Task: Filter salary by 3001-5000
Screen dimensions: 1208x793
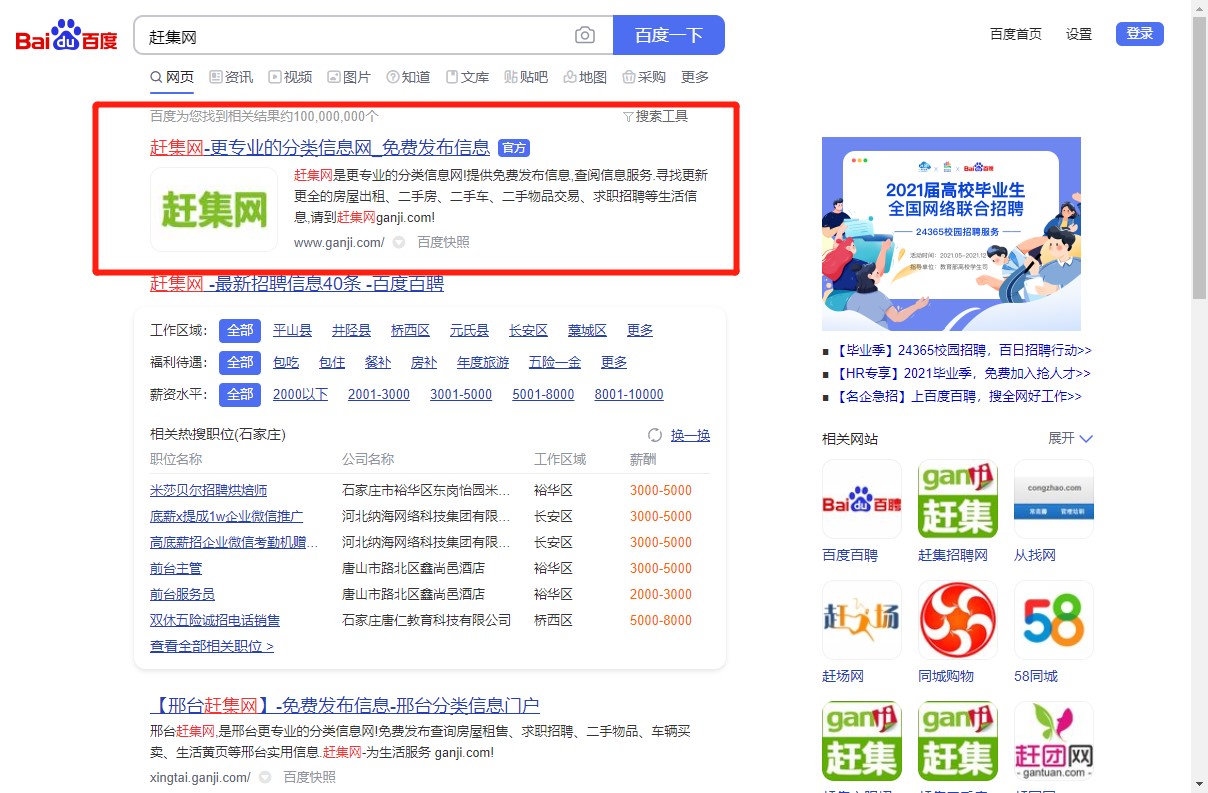Action: click(461, 395)
